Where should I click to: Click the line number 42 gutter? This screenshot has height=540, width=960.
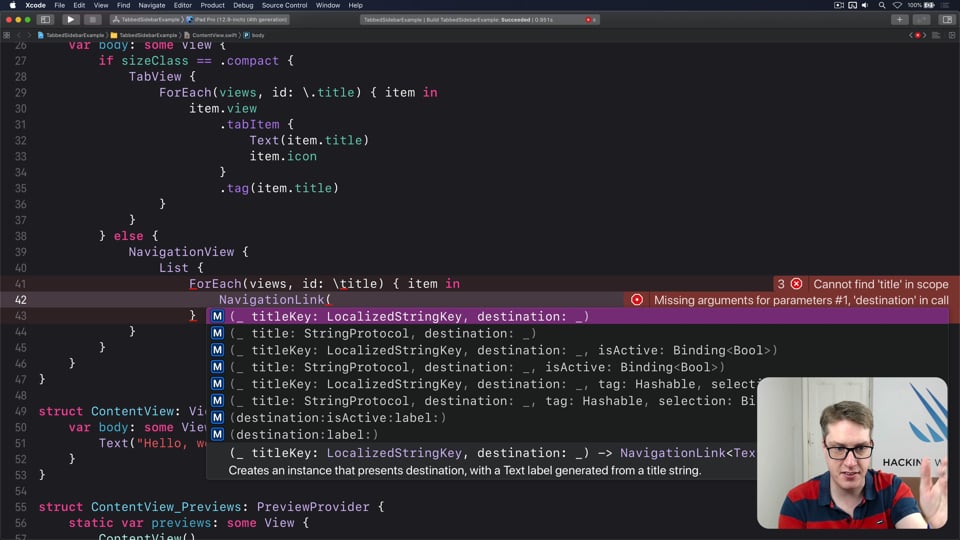(20, 300)
